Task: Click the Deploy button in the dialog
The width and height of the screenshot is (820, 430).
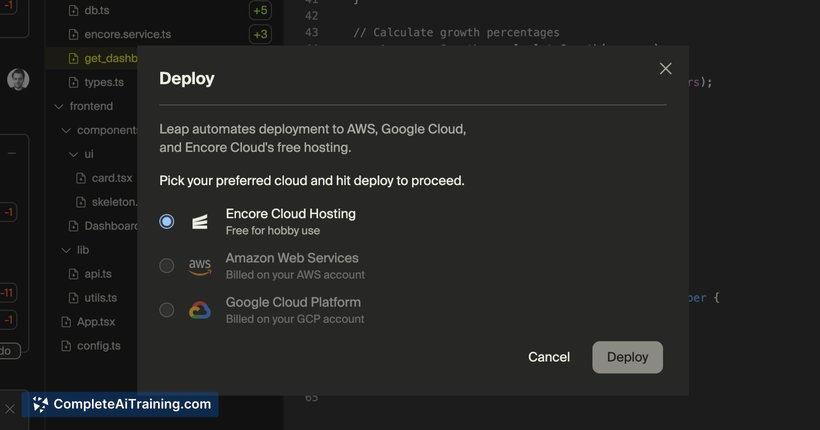Action: 628,357
